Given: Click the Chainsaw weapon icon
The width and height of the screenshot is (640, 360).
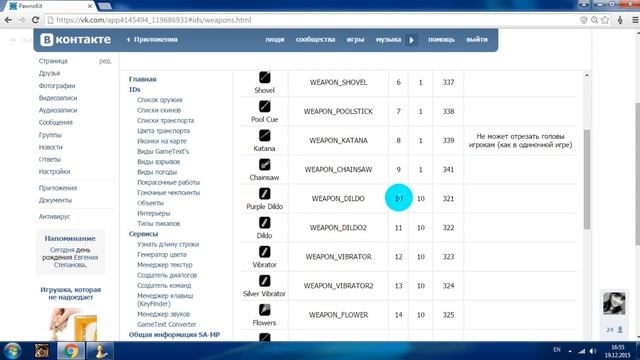Looking at the screenshot, I should (x=264, y=164).
